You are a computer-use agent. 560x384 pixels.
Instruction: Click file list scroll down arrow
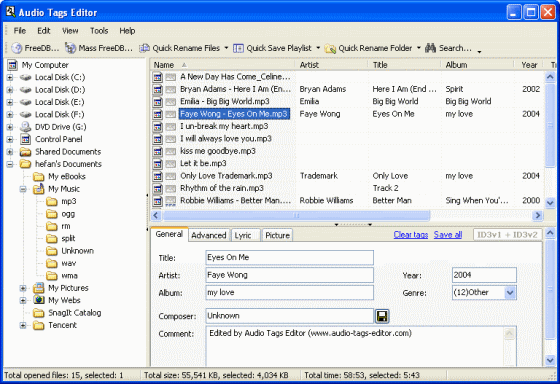(550, 202)
